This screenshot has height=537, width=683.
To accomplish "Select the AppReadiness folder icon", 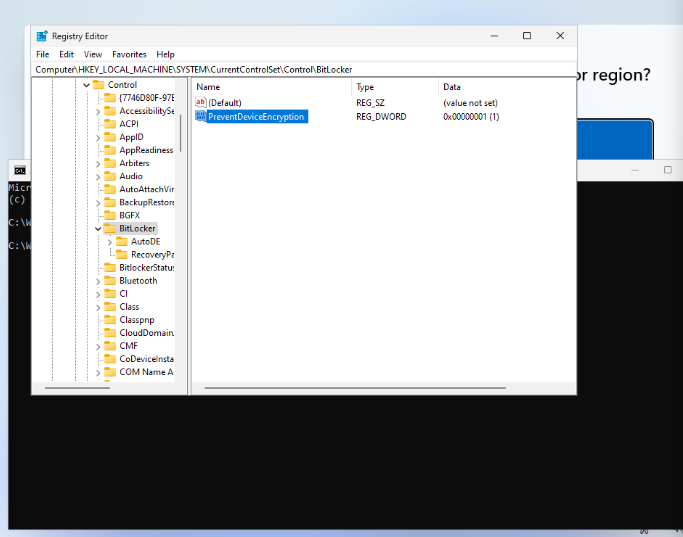I will [110, 150].
